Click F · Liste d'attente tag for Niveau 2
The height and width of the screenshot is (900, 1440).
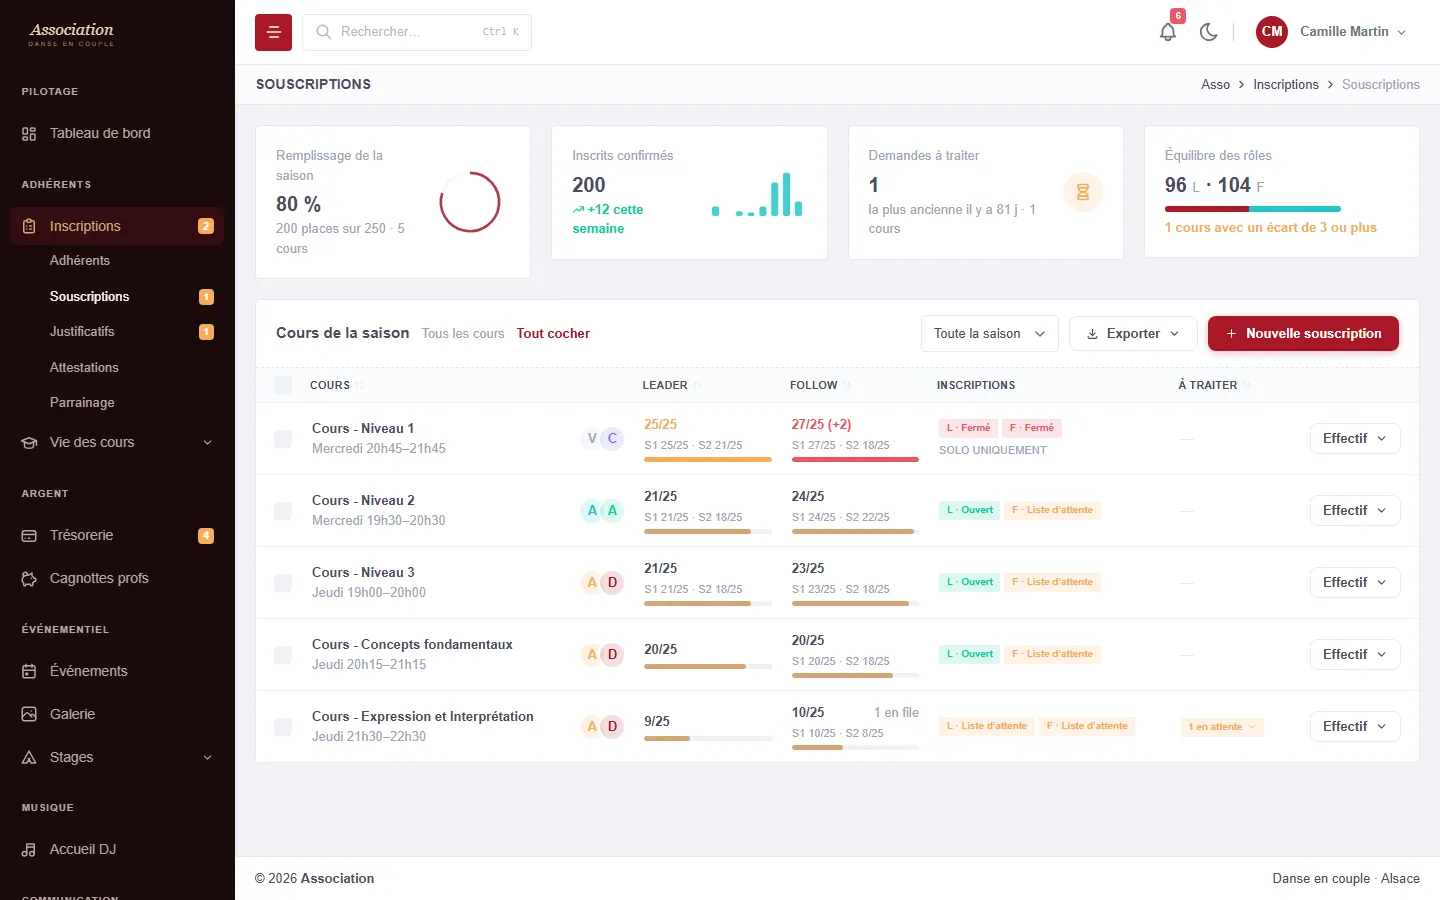[1052, 510]
